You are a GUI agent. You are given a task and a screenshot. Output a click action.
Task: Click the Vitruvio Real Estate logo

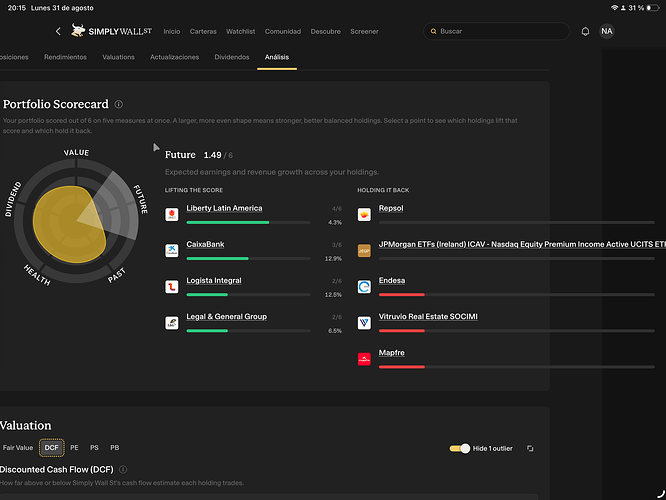pyautogui.click(x=364, y=323)
